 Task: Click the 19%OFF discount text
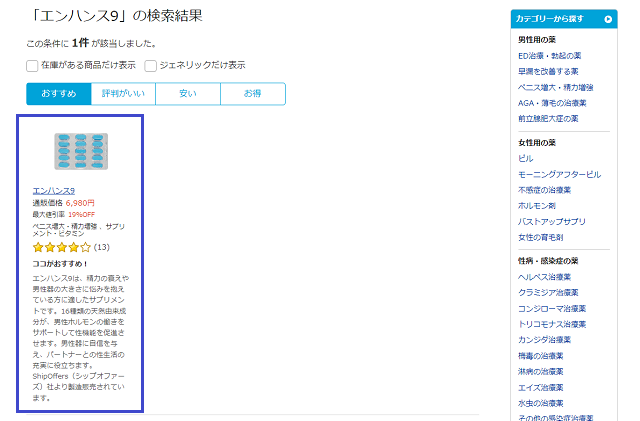point(82,214)
